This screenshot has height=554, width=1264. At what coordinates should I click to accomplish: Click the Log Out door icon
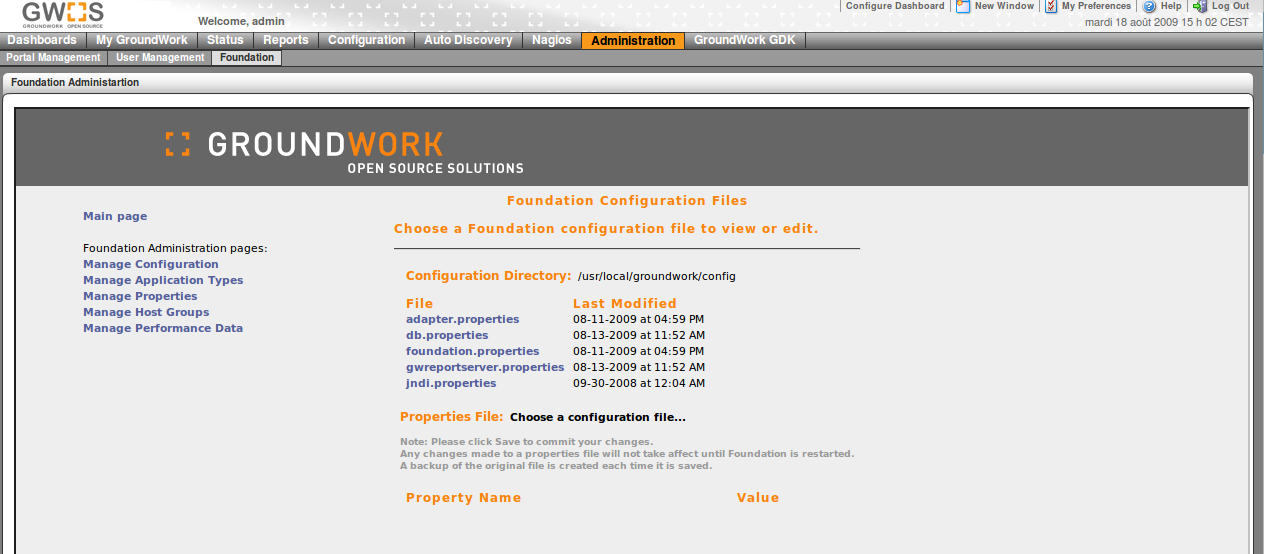tap(1200, 6)
